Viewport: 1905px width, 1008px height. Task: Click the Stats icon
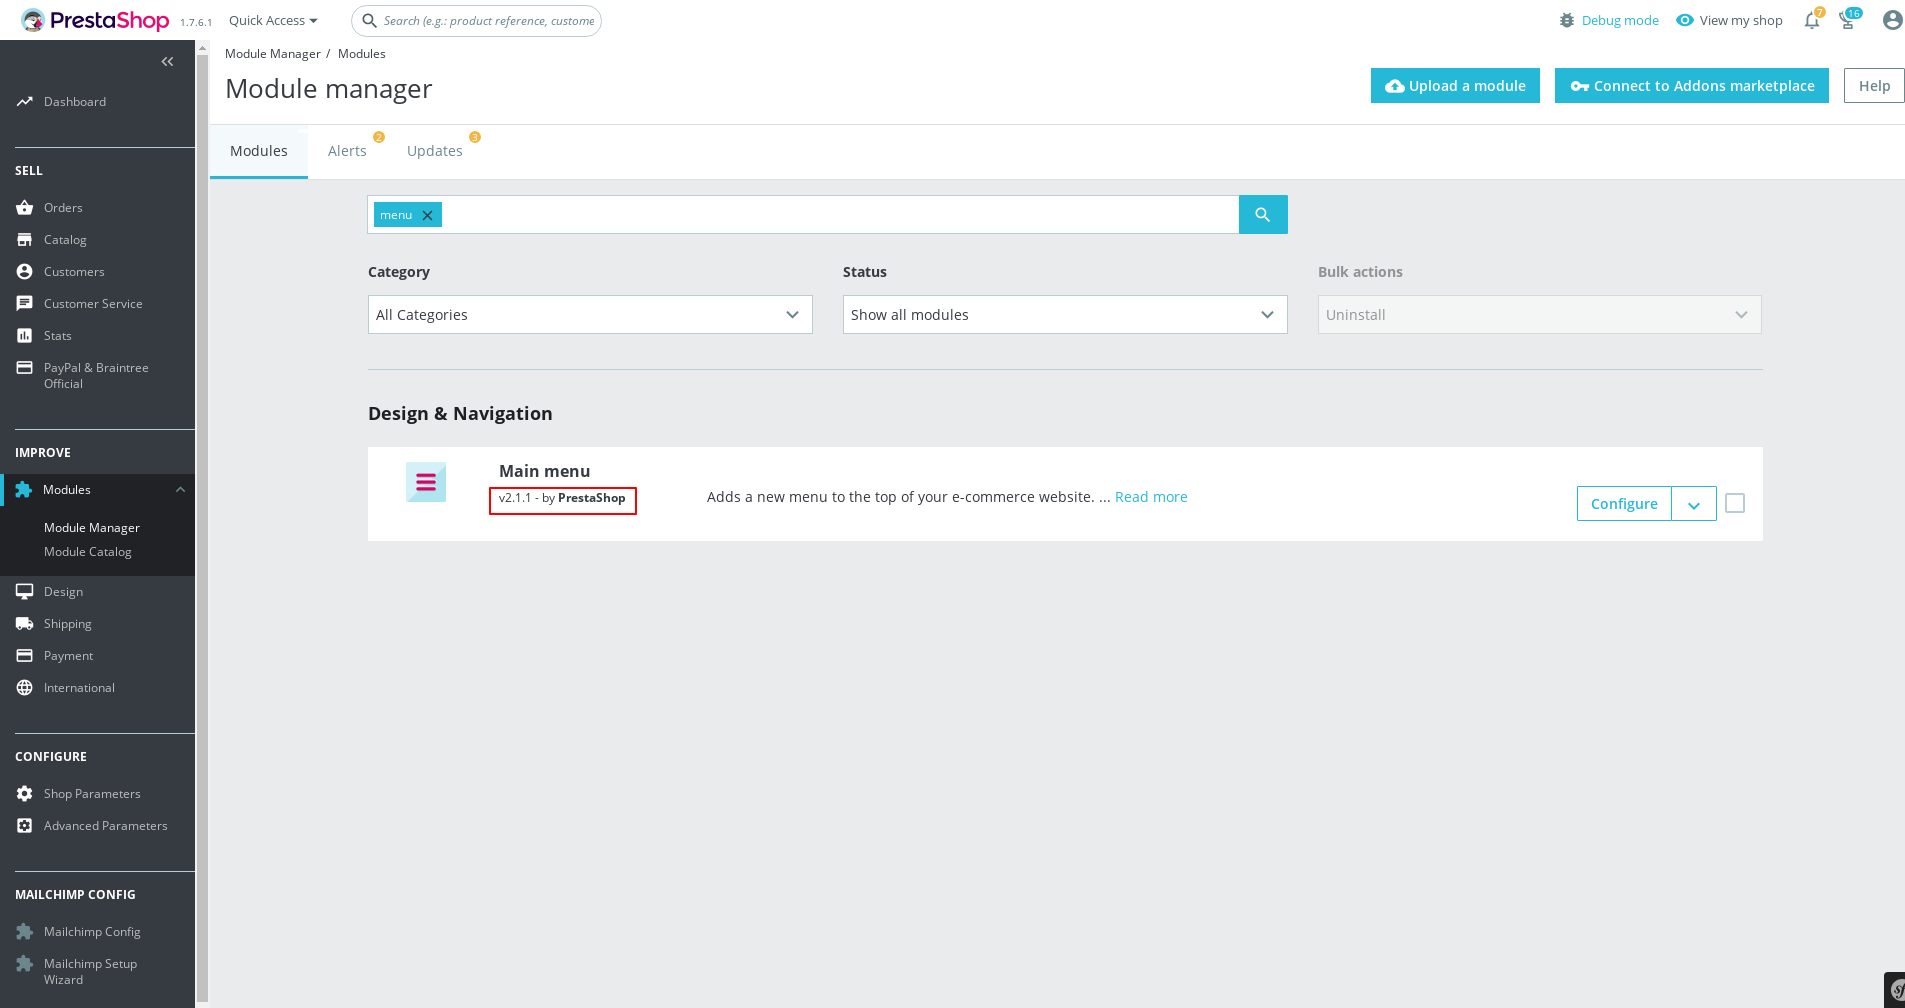[x=25, y=335]
